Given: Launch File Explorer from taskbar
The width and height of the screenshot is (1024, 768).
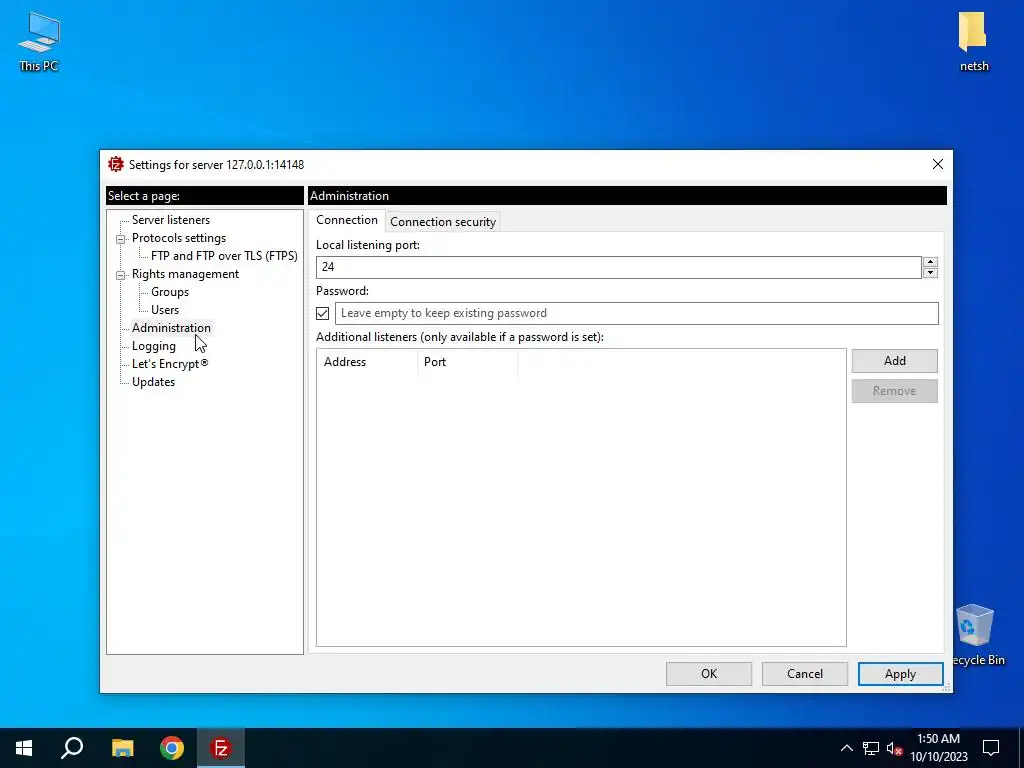Looking at the screenshot, I should (122, 748).
